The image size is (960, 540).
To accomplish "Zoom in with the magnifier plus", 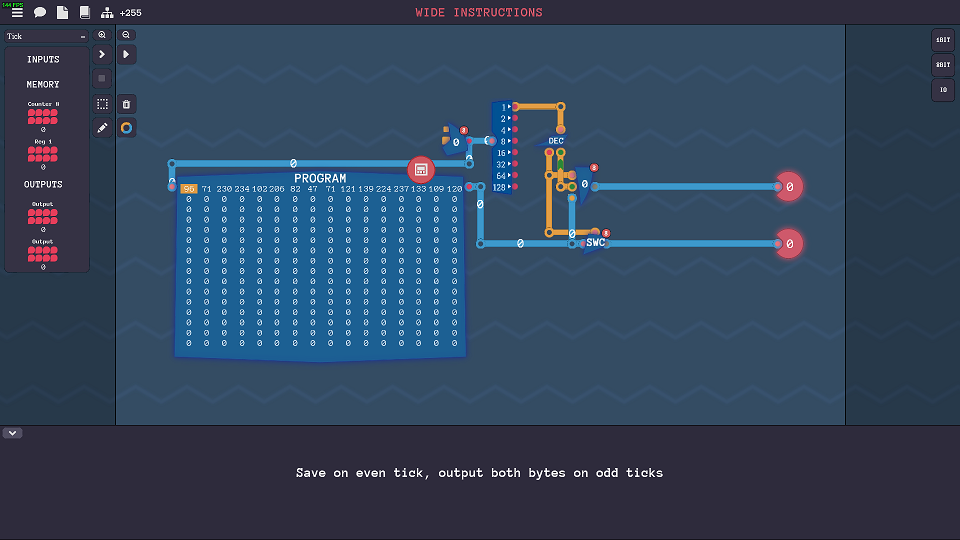I will click(102, 34).
